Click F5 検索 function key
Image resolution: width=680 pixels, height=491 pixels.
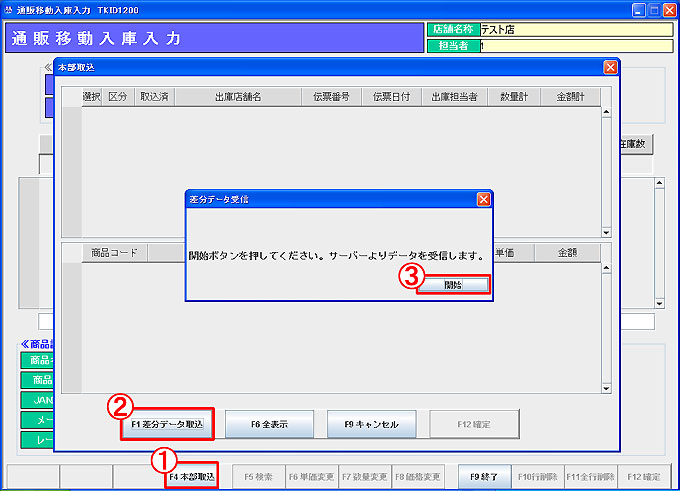click(x=258, y=477)
